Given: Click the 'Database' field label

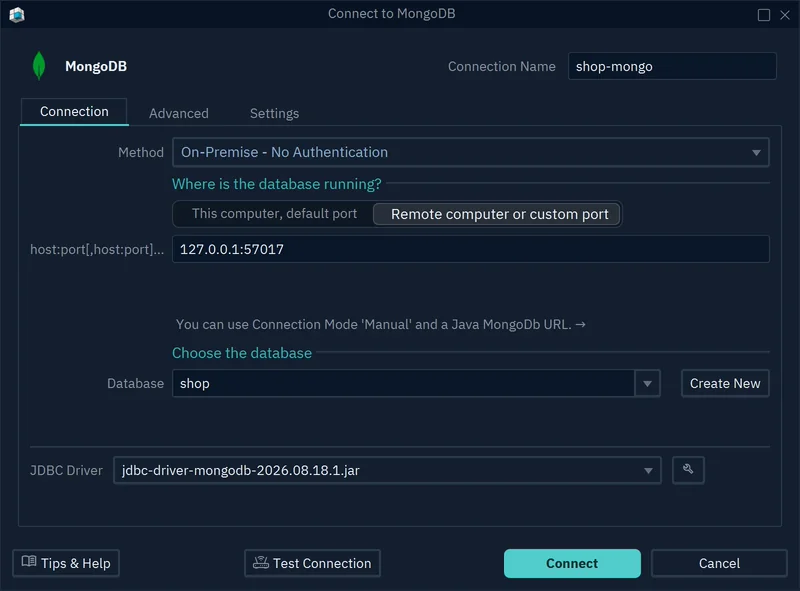Looking at the screenshot, I should (x=135, y=383).
